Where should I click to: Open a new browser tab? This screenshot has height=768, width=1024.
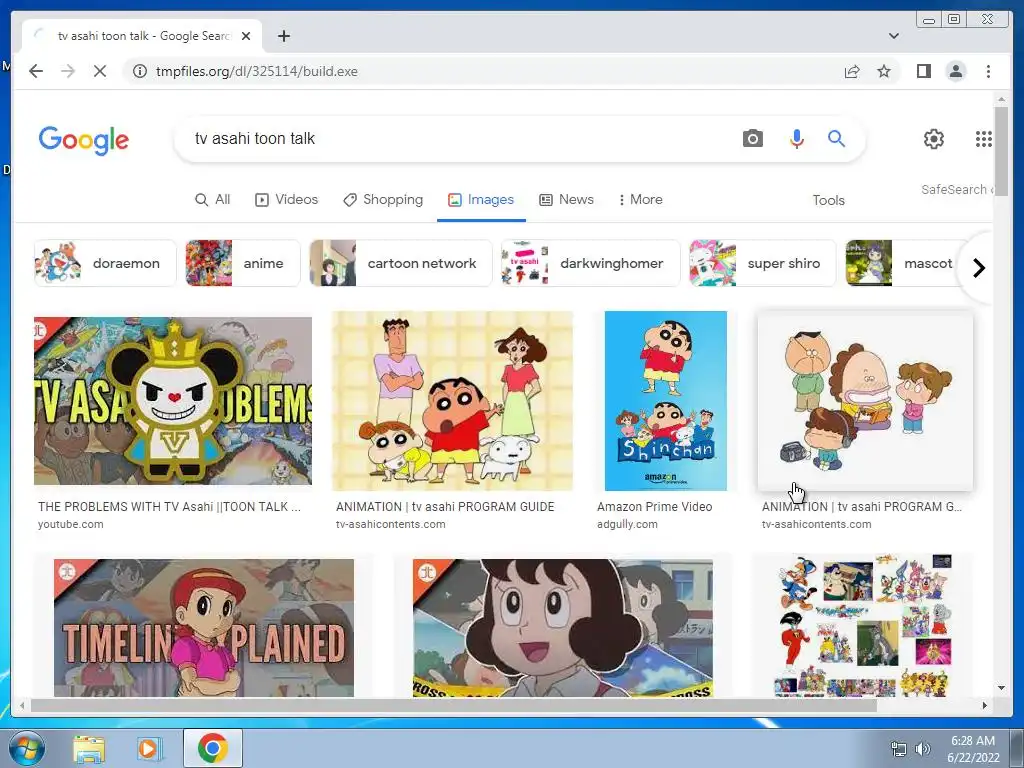point(283,36)
